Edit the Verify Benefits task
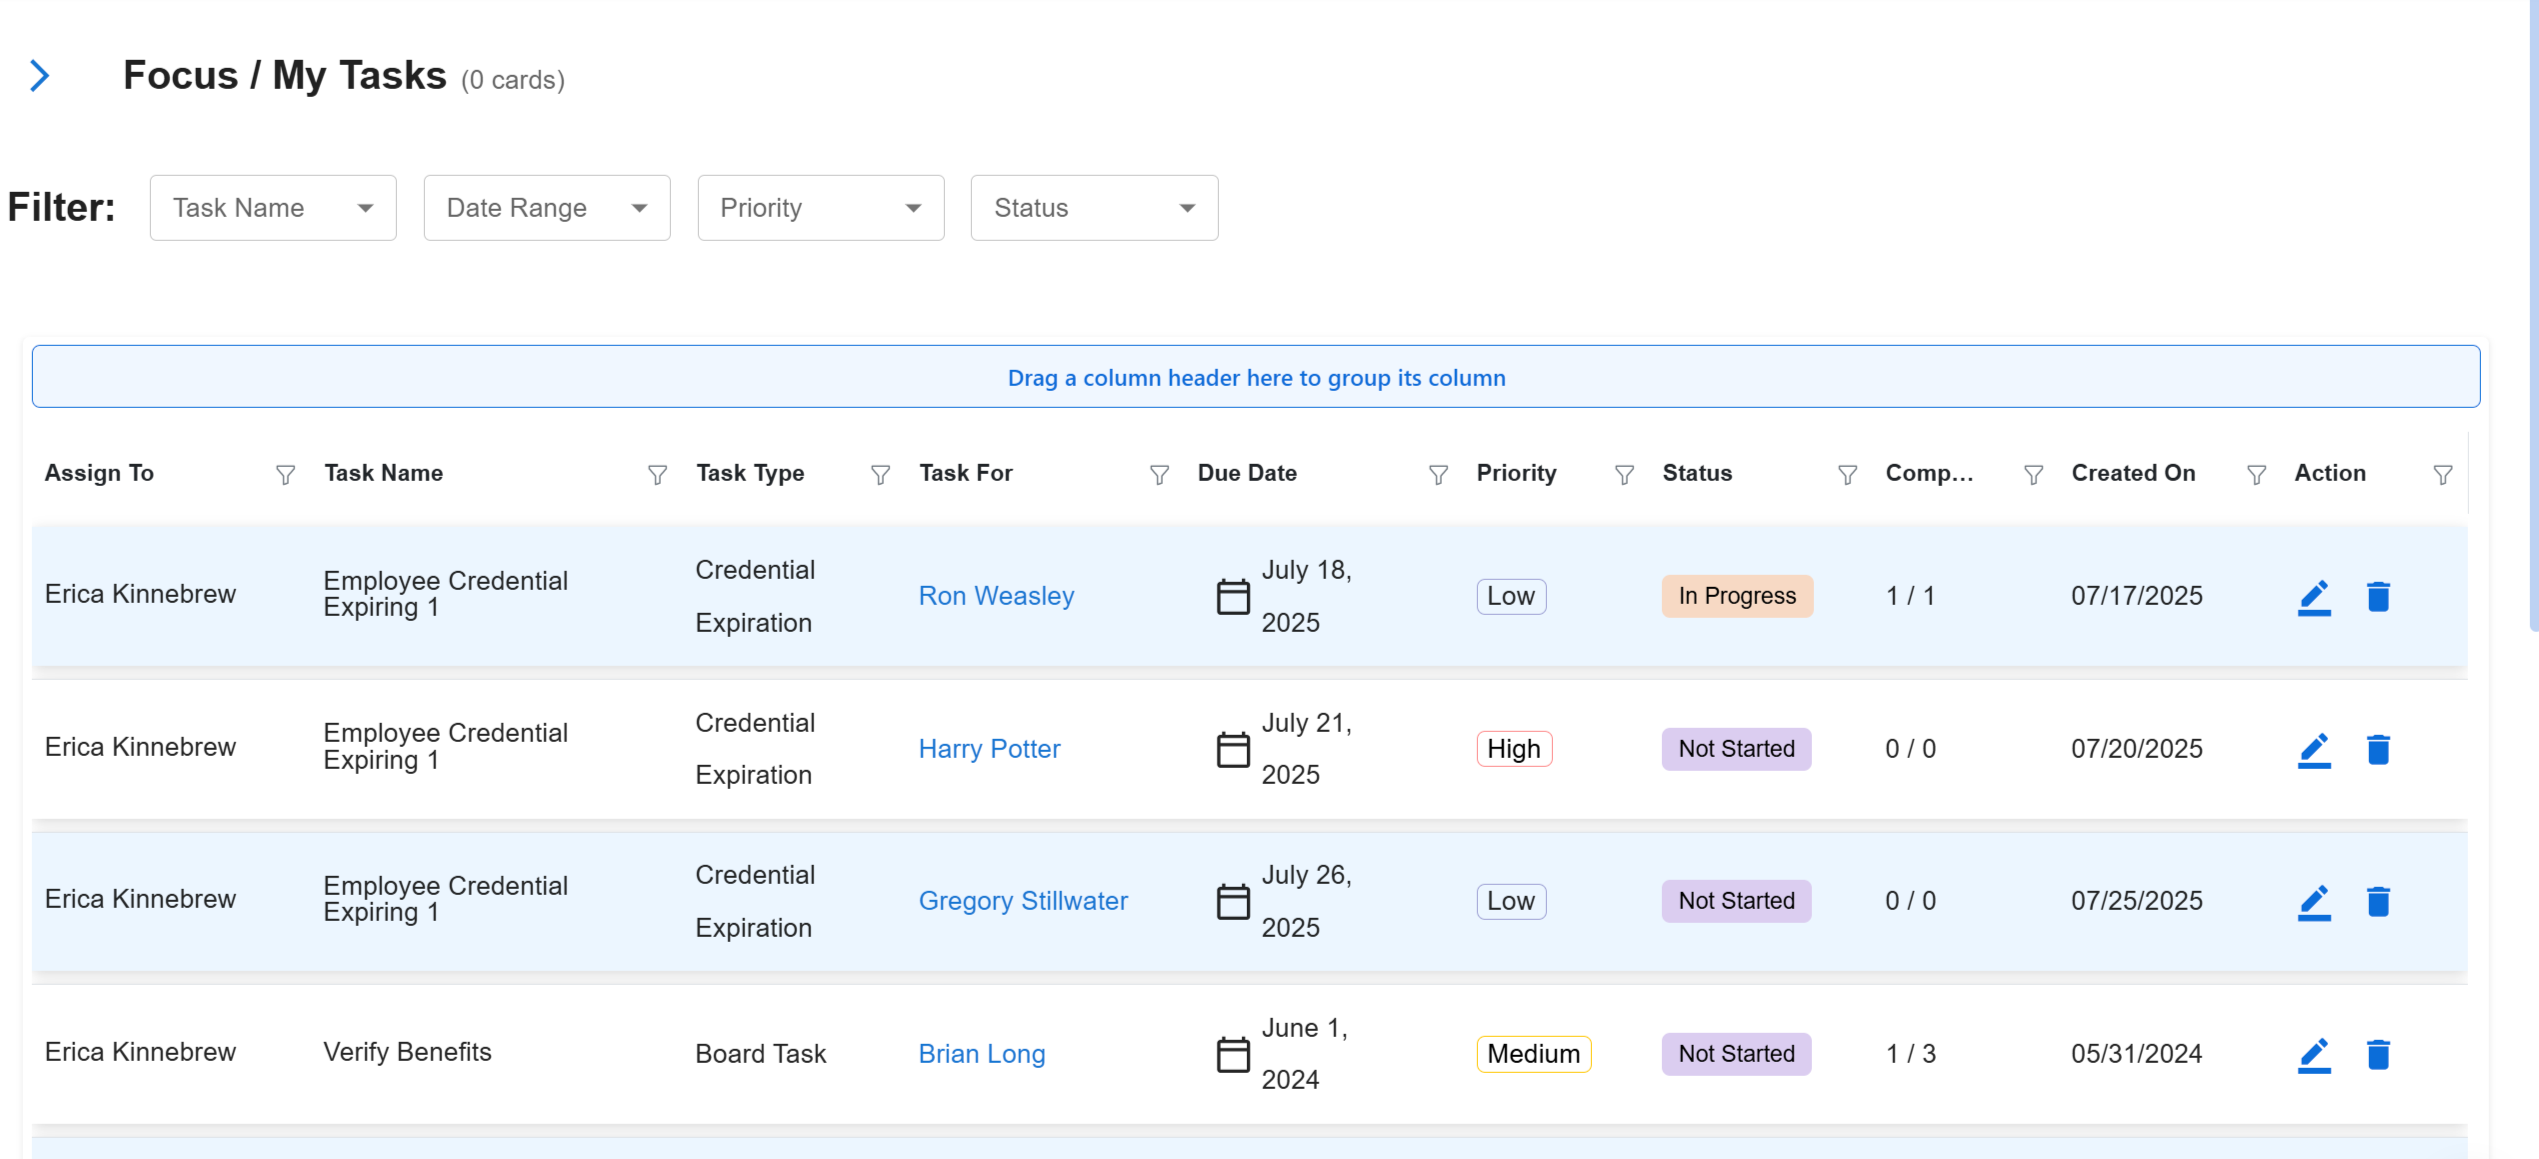Image resolution: width=2539 pixels, height=1159 pixels. click(2314, 1055)
